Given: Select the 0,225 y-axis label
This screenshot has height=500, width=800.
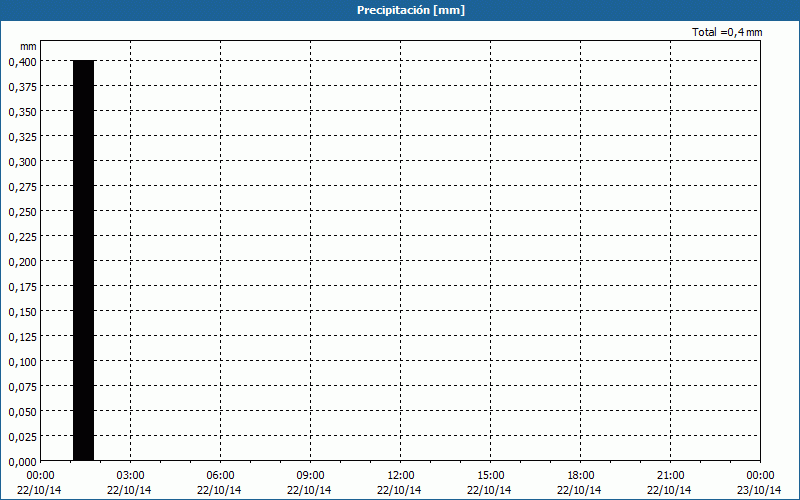Looking at the screenshot, I should (x=22, y=237).
